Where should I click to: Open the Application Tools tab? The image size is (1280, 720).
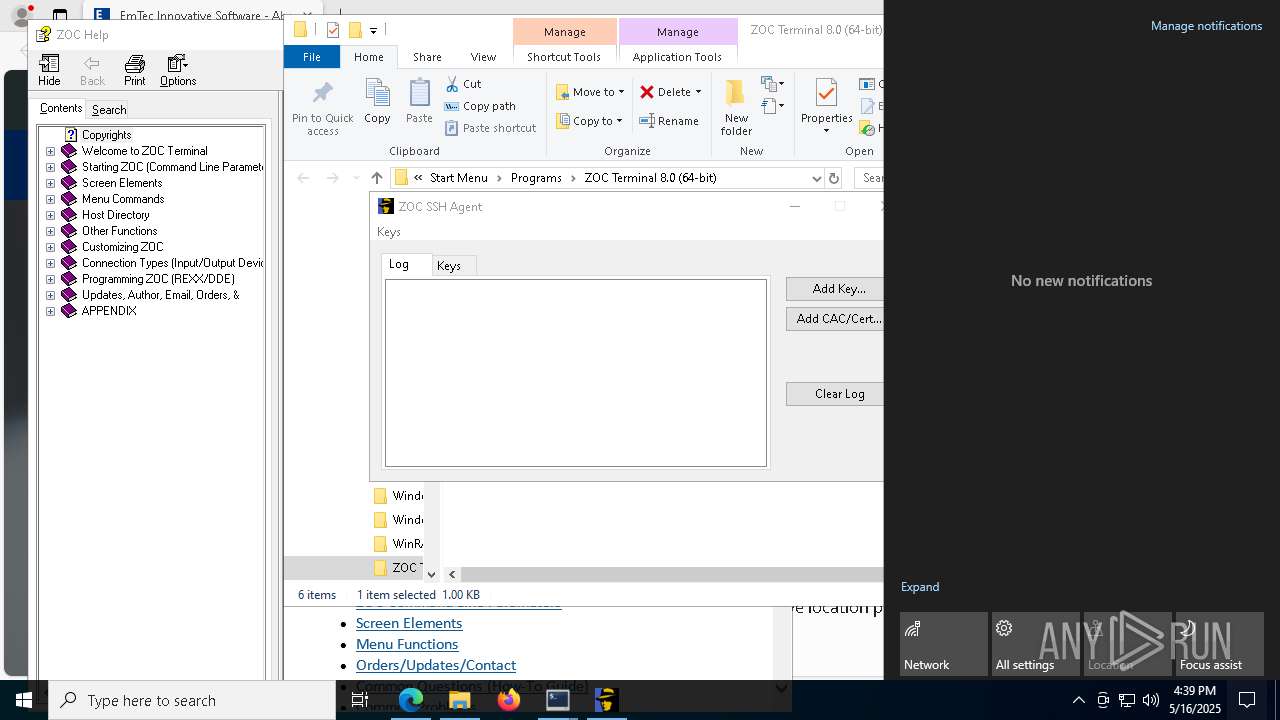click(677, 57)
